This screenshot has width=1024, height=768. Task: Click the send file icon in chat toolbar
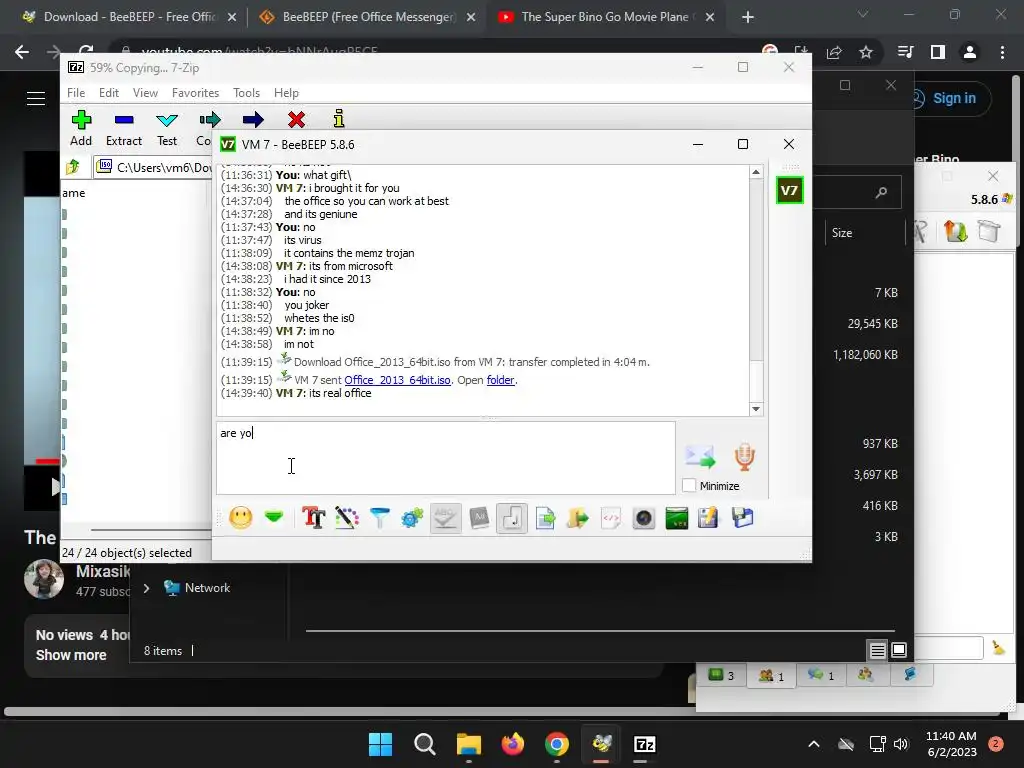545,519
